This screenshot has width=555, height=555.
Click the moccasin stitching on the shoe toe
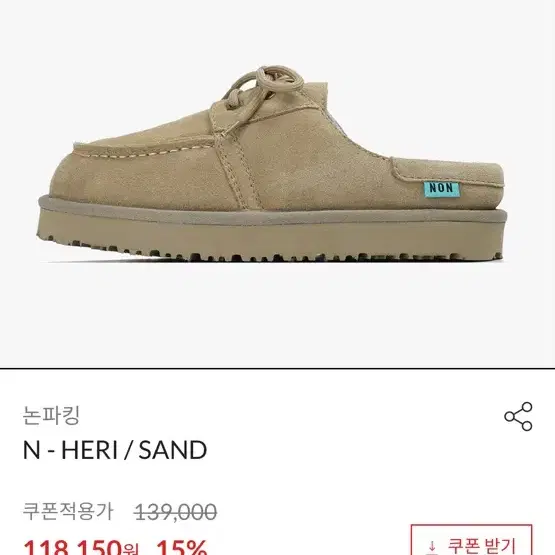point(143,152)
